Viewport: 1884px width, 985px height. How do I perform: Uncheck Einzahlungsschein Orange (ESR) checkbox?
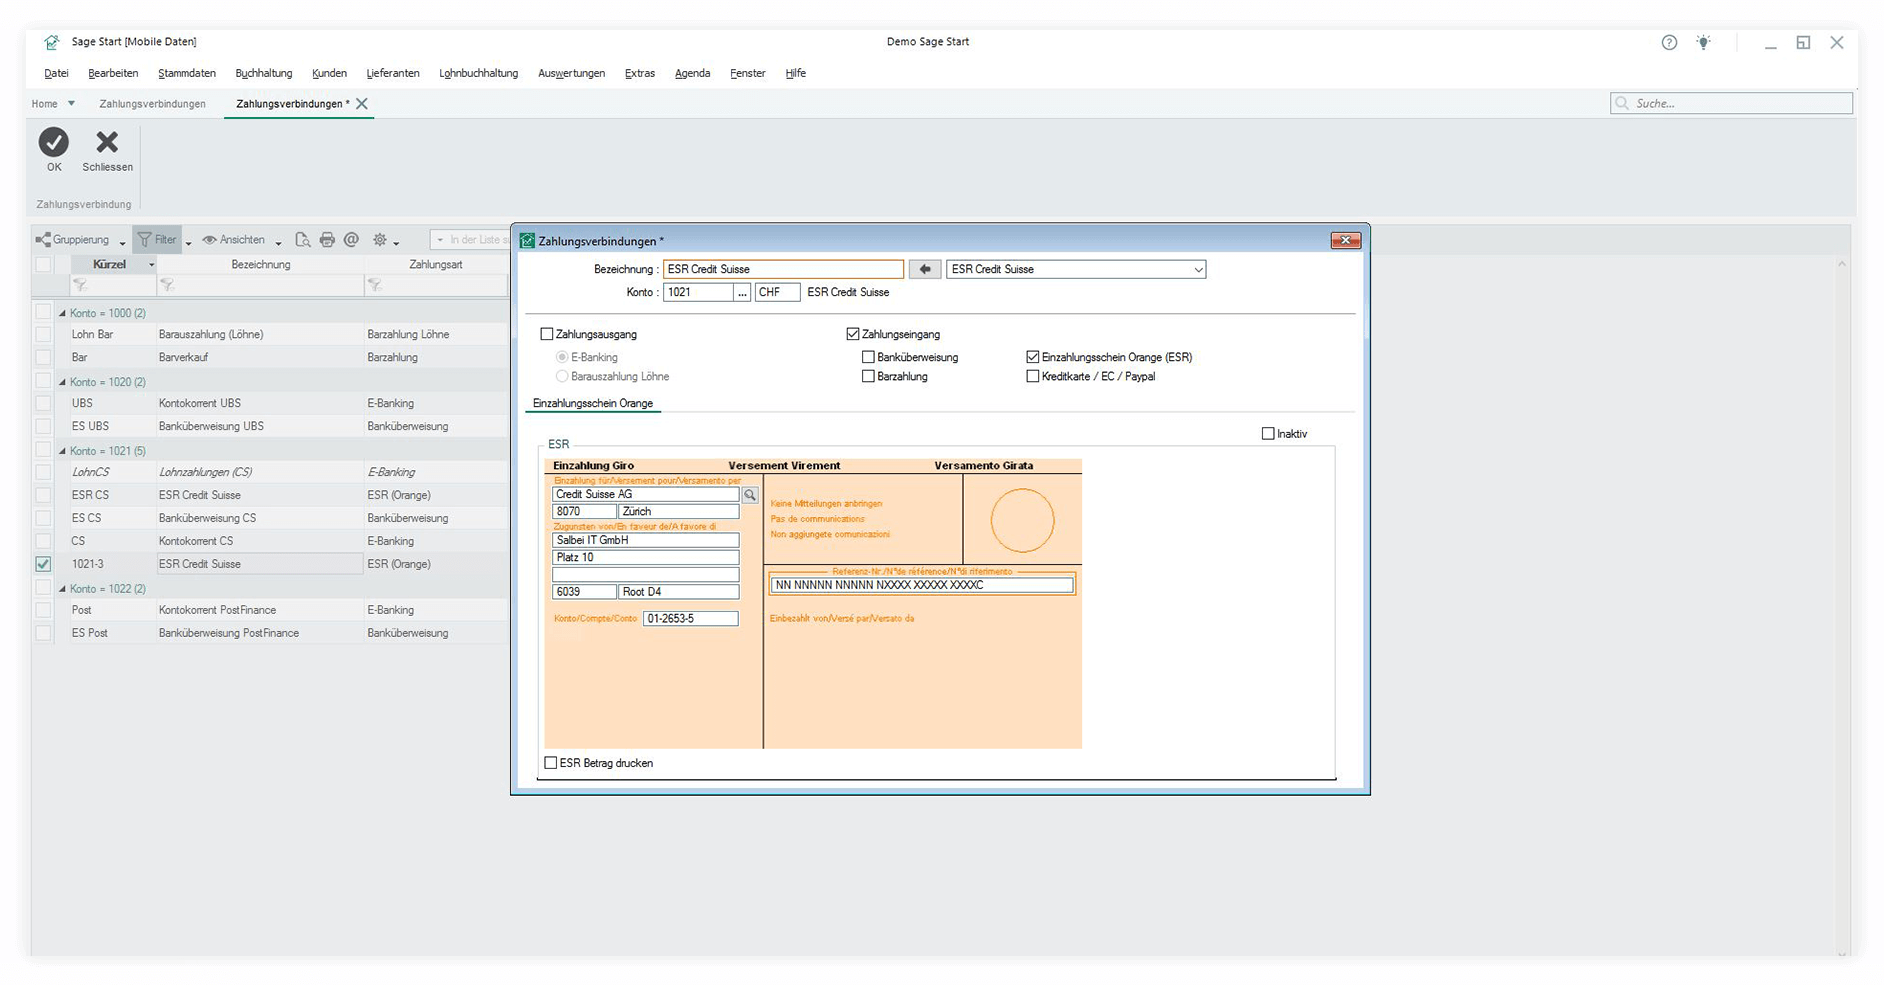pyautogui.click(x=1033, y=357)
